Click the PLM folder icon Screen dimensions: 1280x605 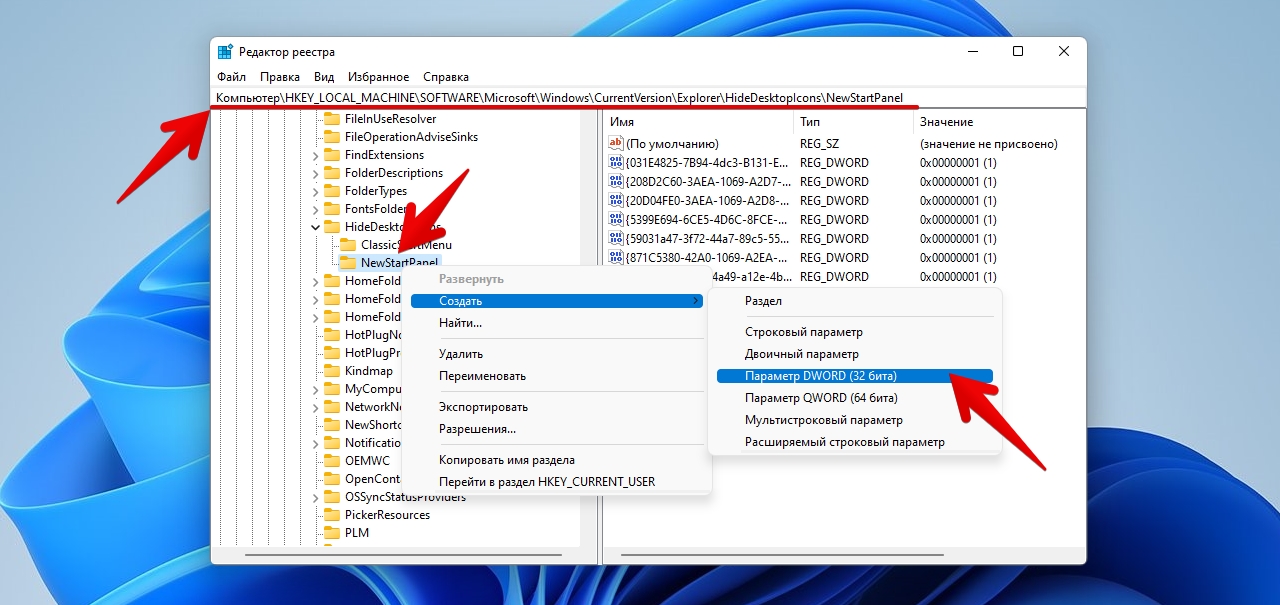coord(332,533)
